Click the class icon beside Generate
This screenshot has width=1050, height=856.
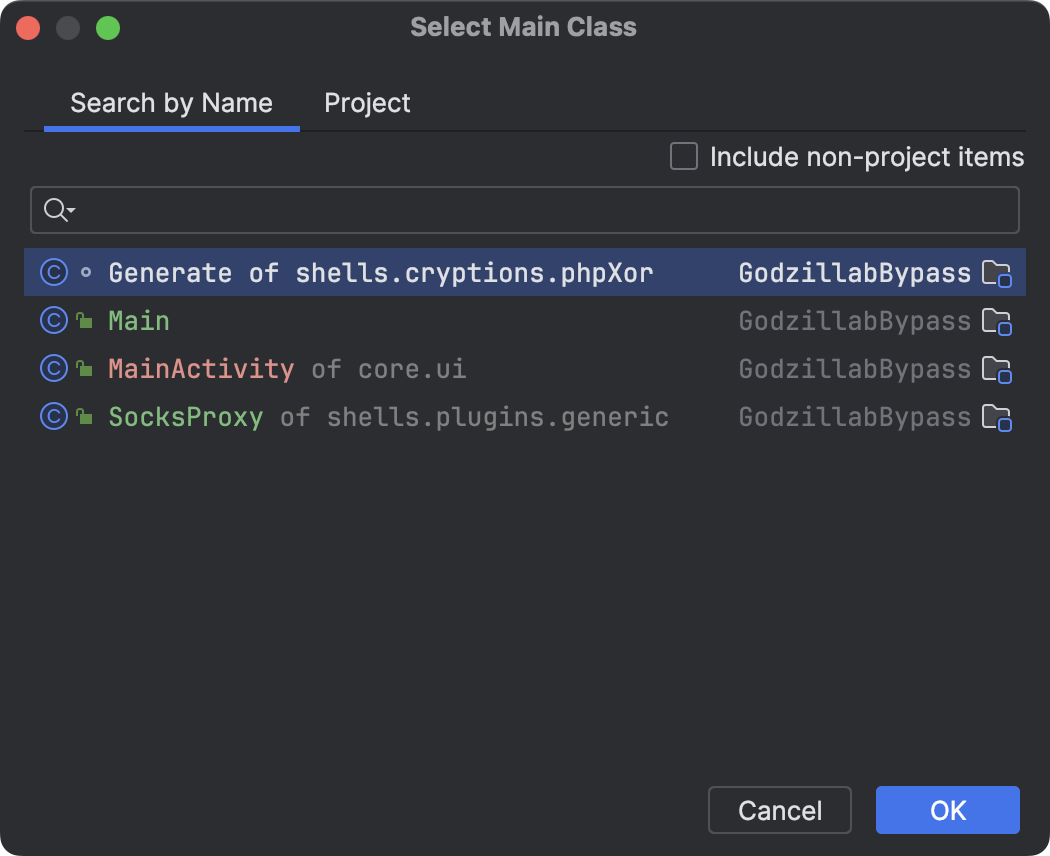point(53,272)
